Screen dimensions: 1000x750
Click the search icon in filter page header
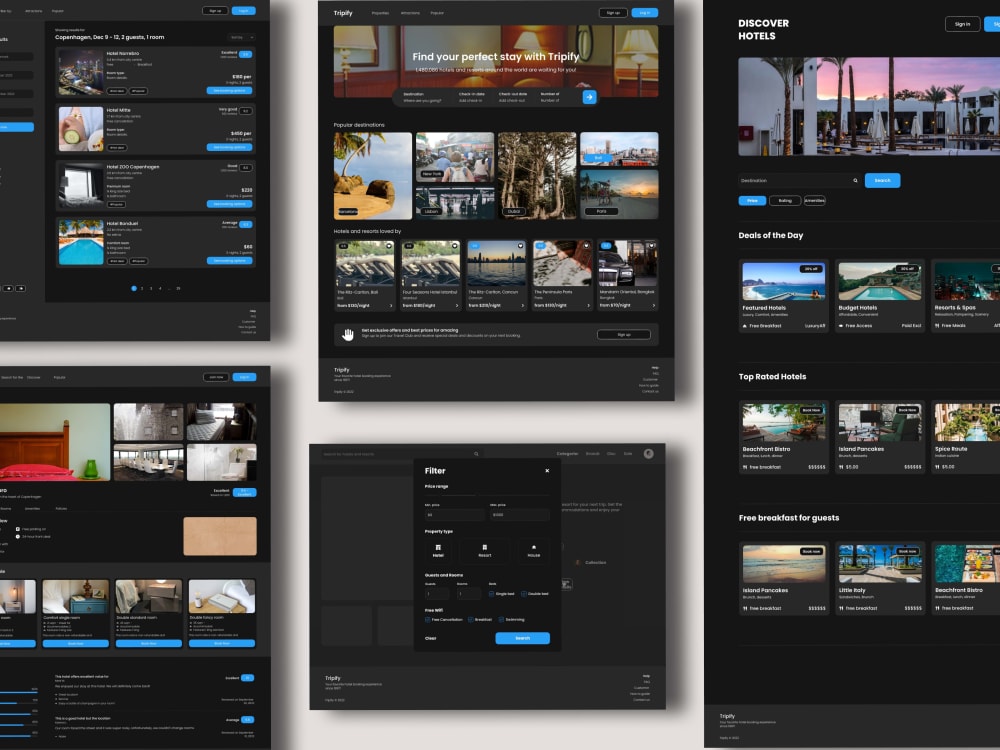(476, 454)
